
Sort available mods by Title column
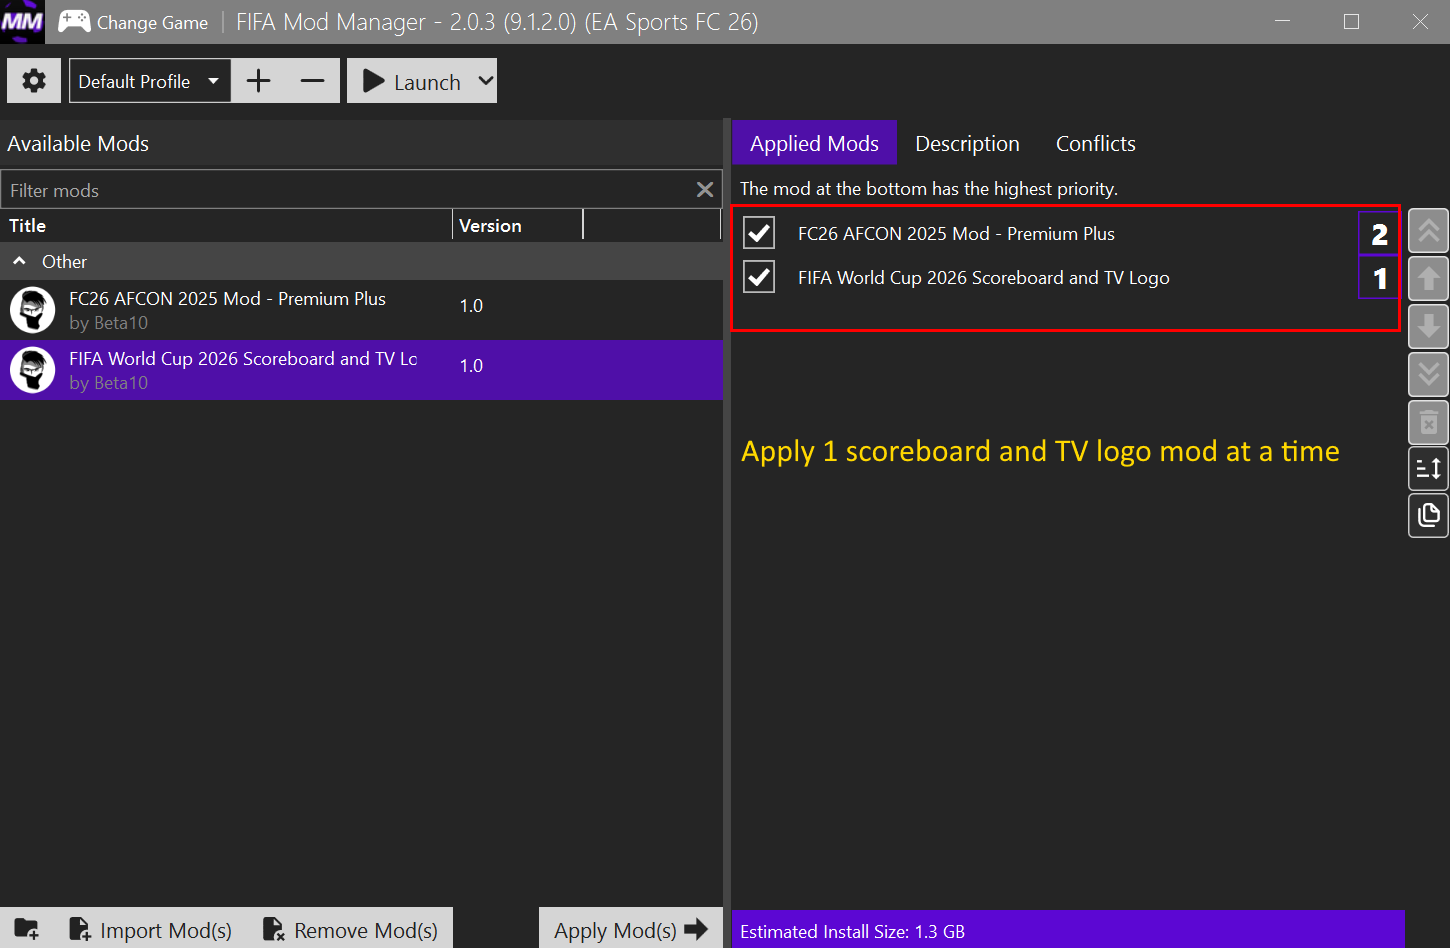pos(226,226)
